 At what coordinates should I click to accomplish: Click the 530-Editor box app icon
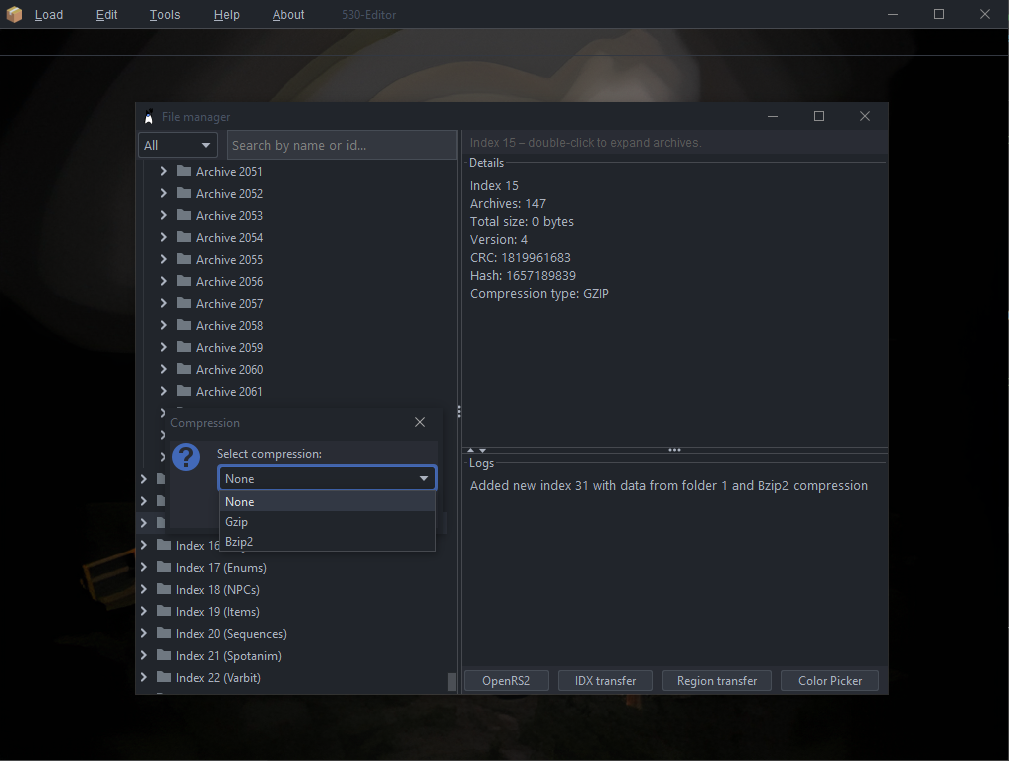pyautogui.click(x=14, y=14)
